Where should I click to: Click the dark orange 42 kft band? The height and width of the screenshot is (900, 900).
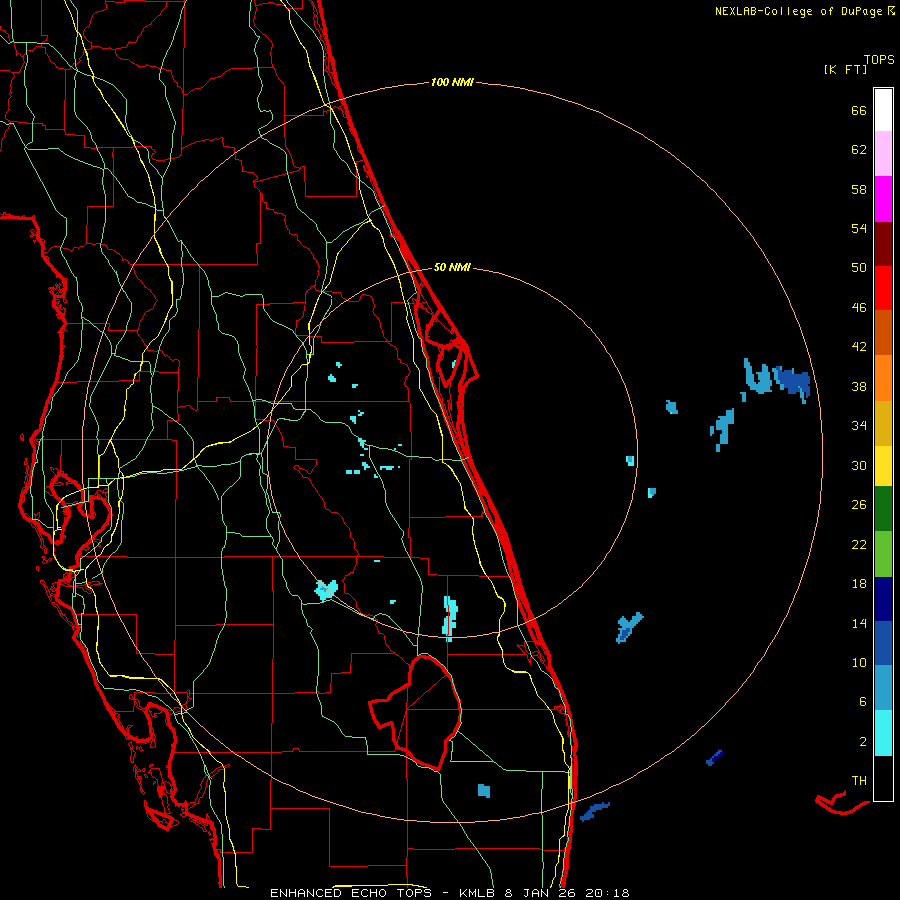883,332
